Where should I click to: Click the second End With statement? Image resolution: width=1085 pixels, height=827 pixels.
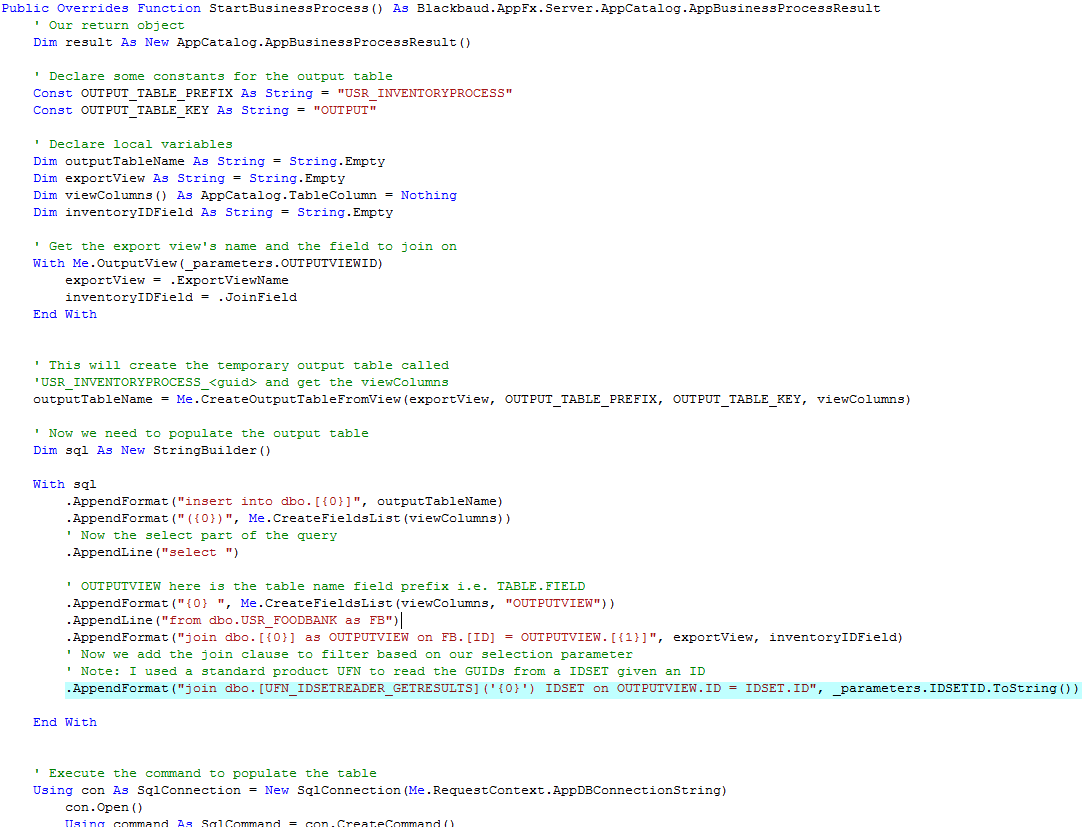click(65, 723)
